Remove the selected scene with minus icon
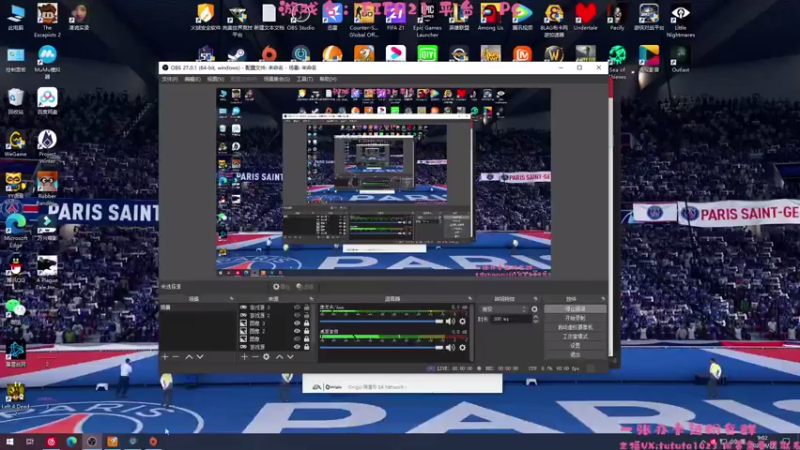 pyautogui.click(x=176, y=357)
